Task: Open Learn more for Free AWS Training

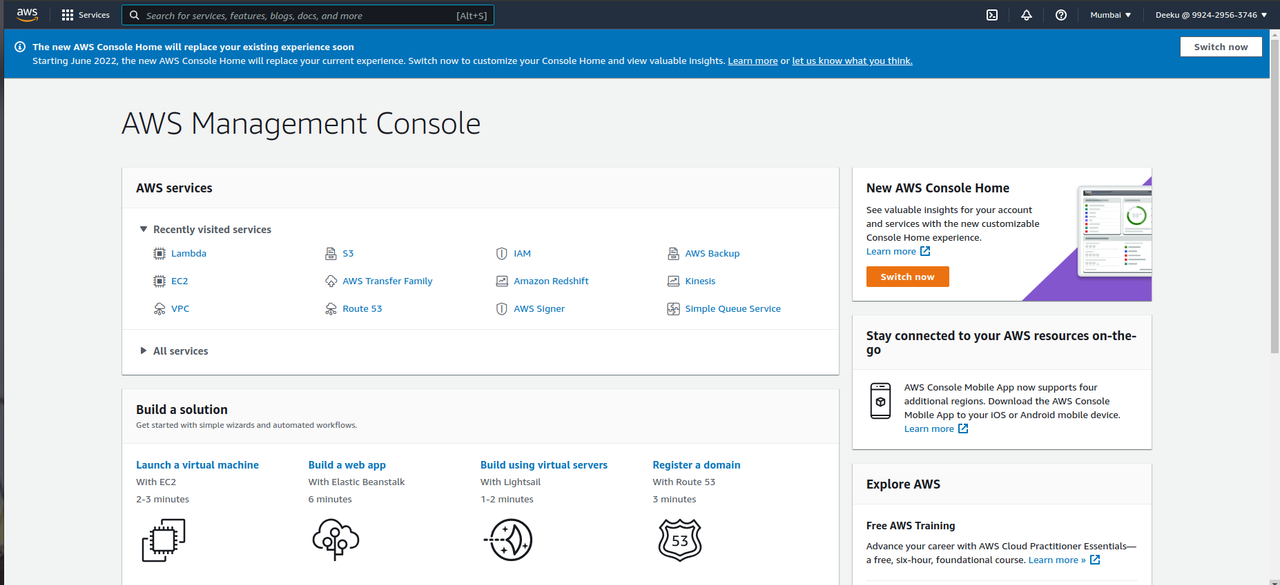Action: (1056, 560)
